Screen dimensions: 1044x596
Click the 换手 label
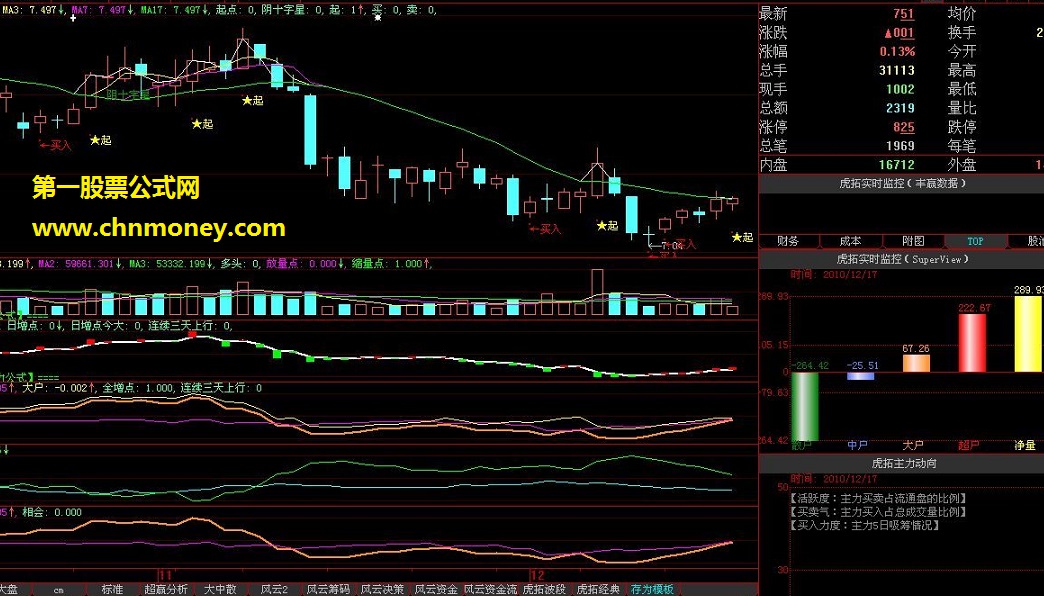(961, 32)
